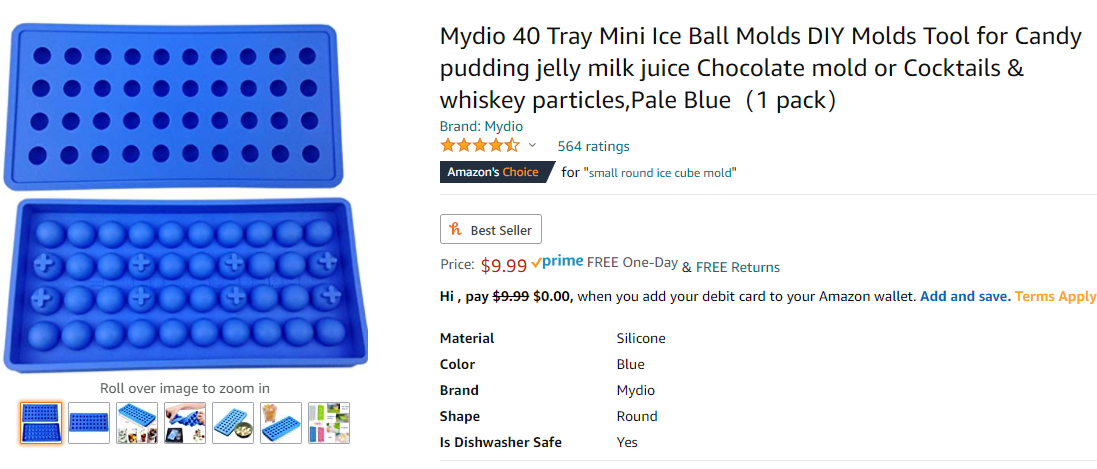Click the Add and save link
The image size is (1097, 469).
pyautogui.click(x=965, y=296)
